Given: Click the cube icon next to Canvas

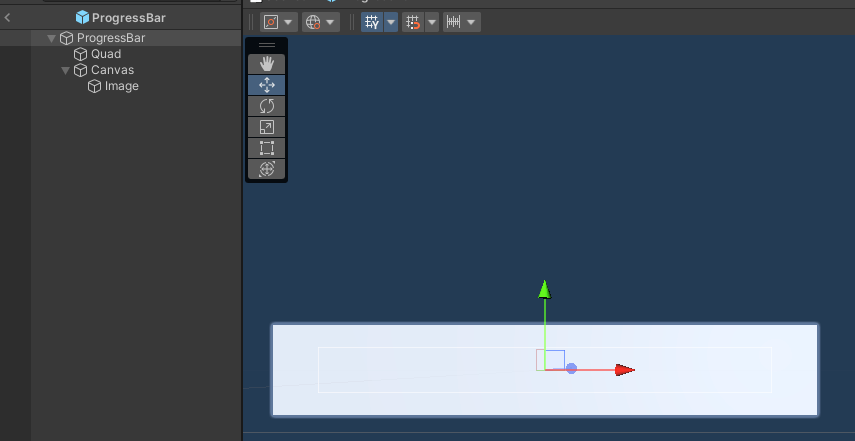Looking at the screenshot, I should point(81,70).
